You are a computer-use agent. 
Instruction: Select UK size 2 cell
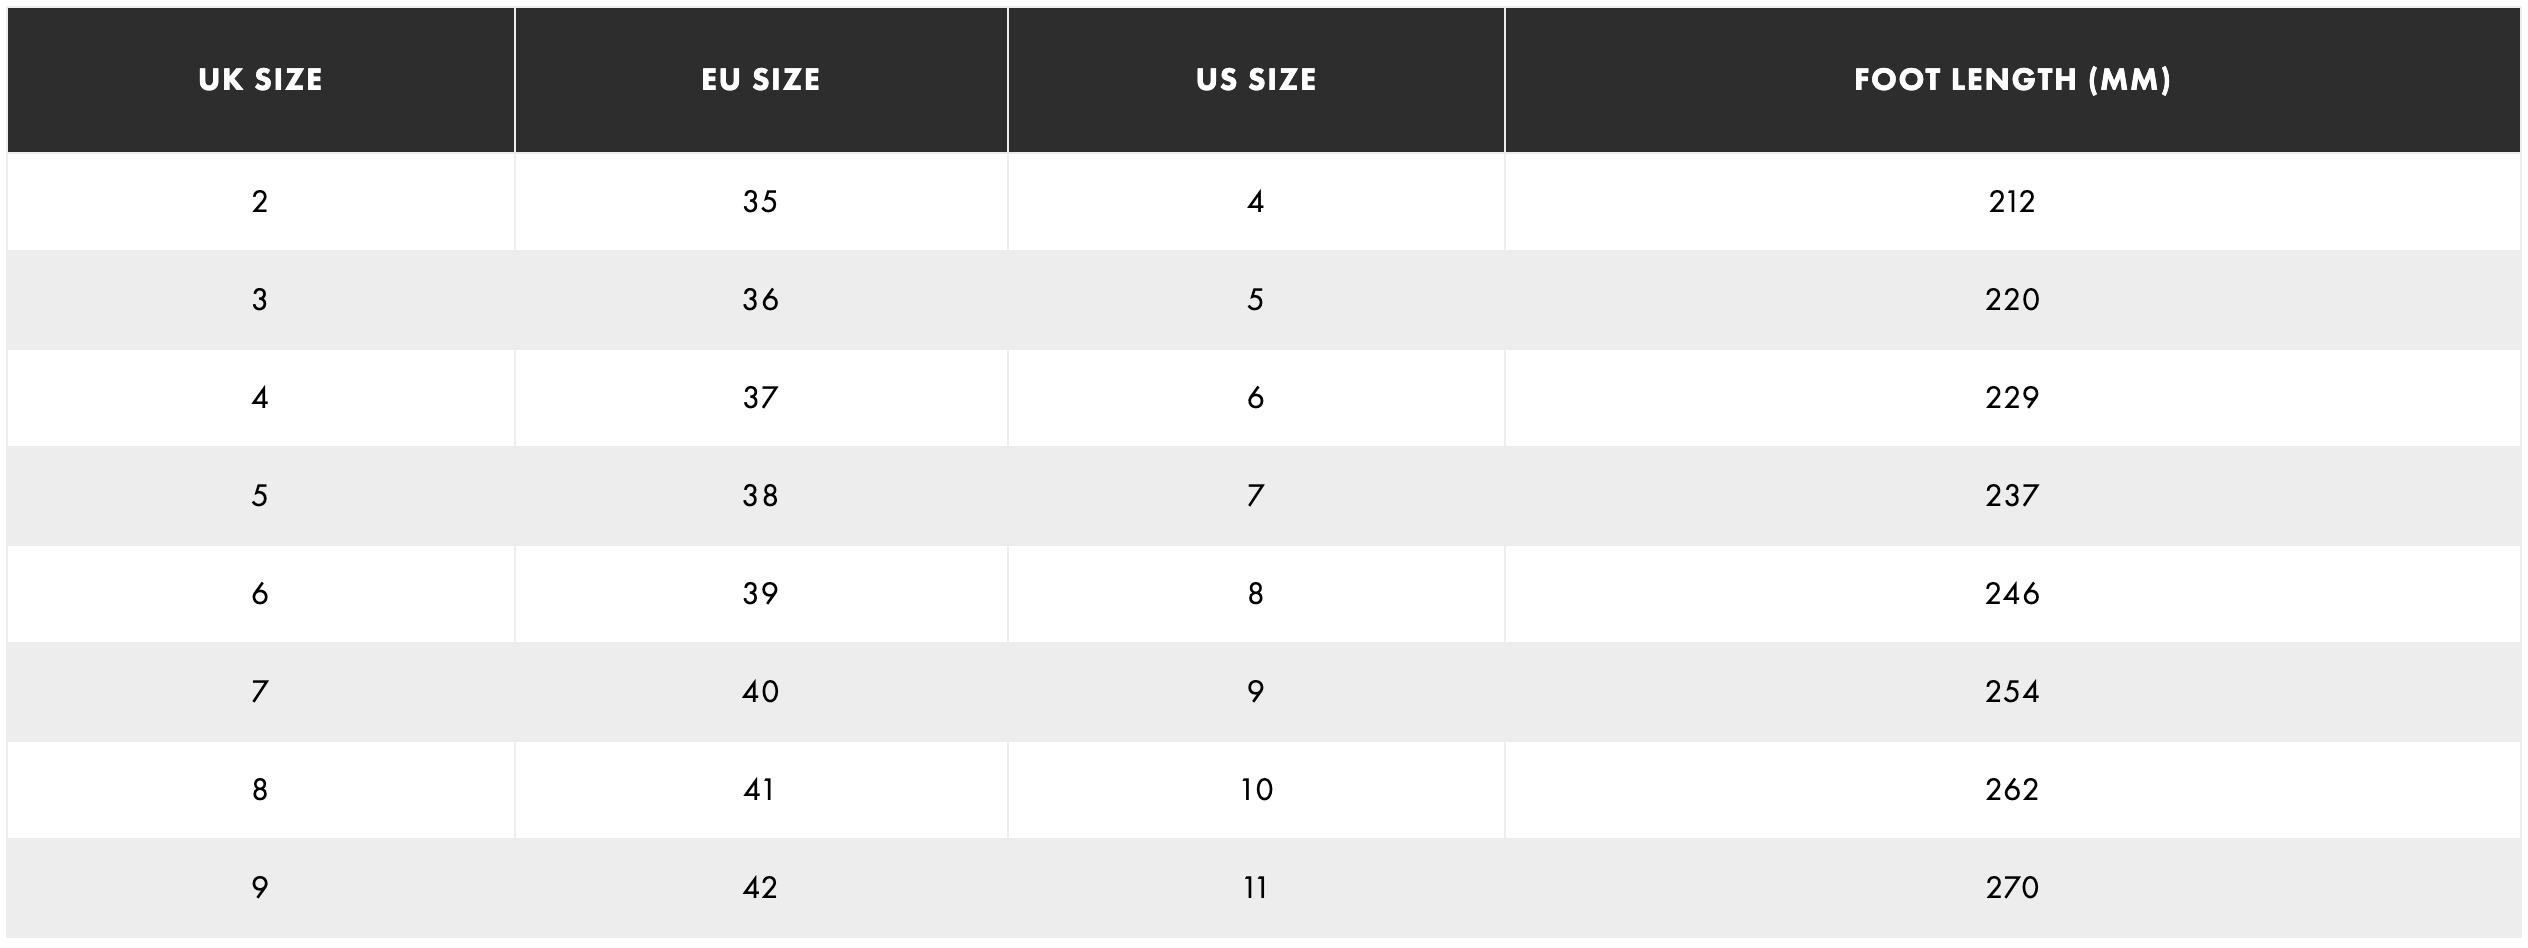click(x=260, y=202)
